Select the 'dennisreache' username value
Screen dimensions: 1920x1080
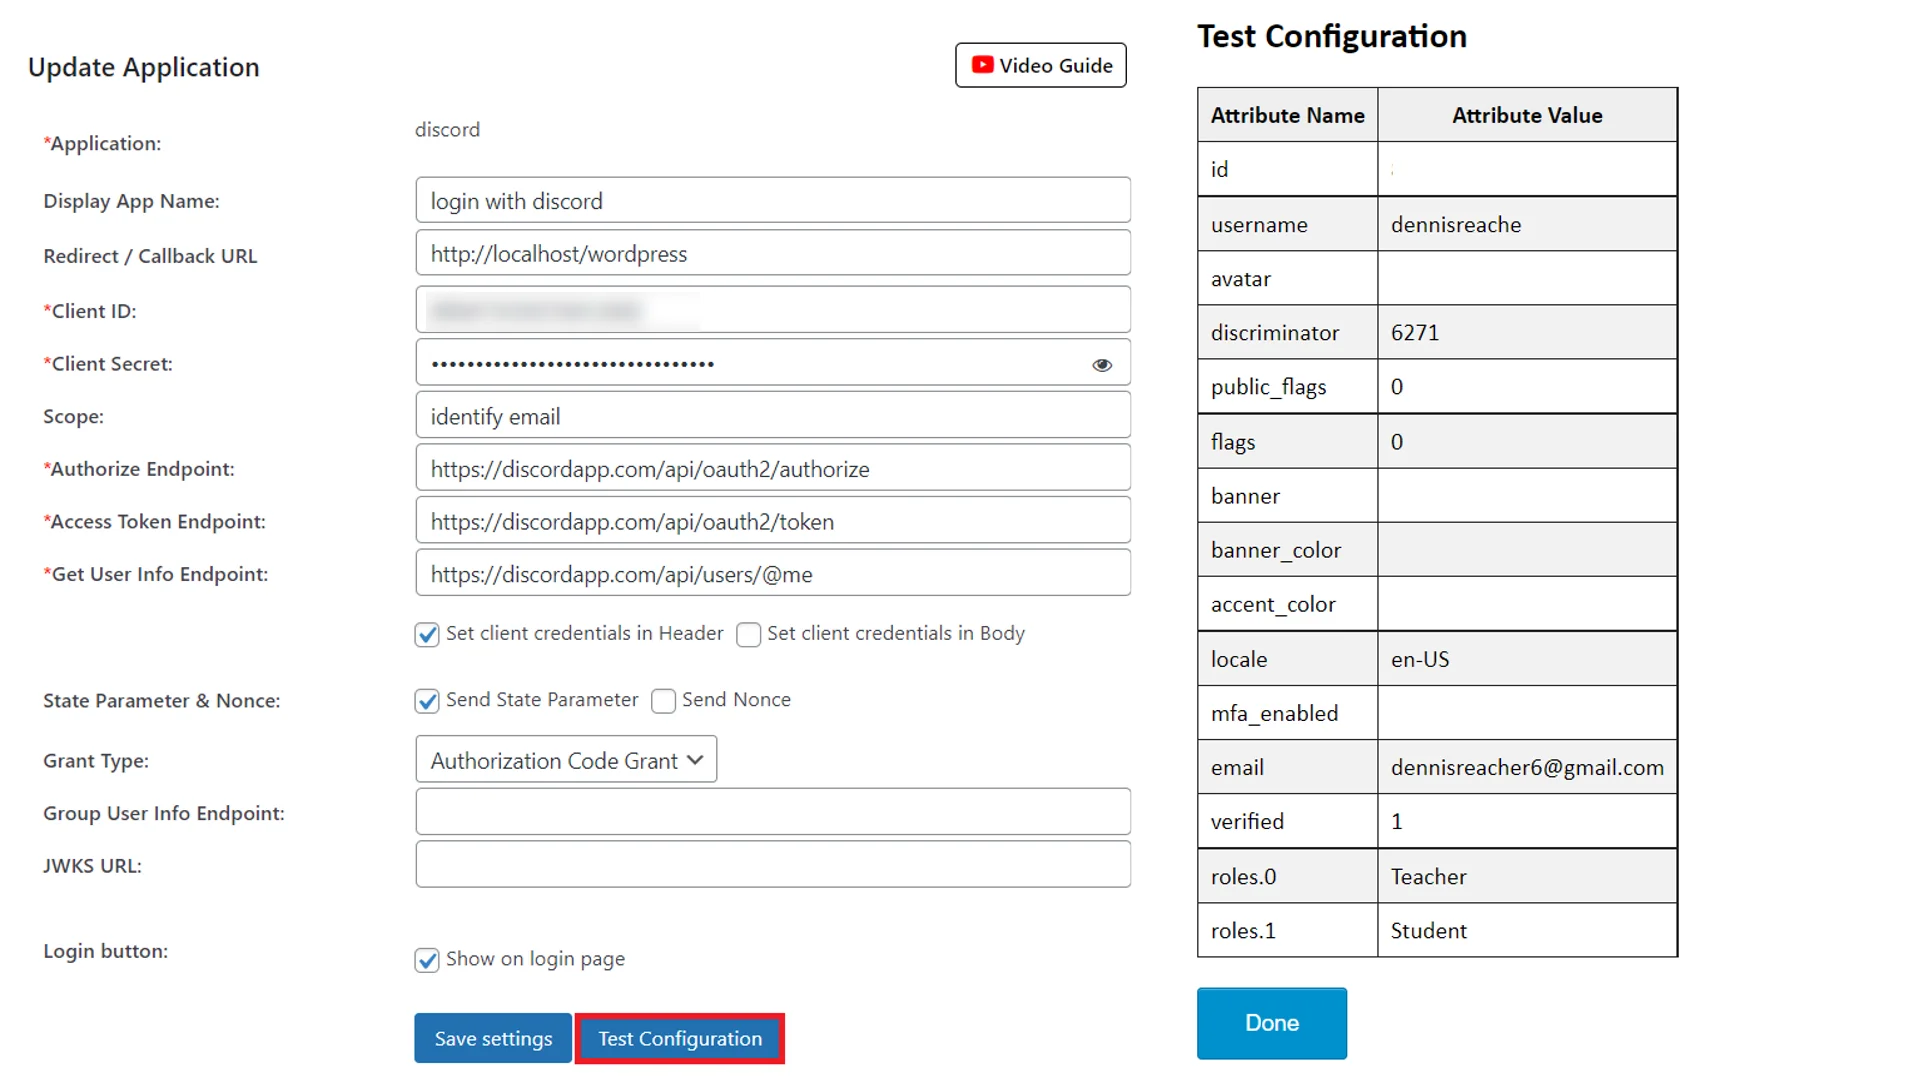coord(1456,225)
